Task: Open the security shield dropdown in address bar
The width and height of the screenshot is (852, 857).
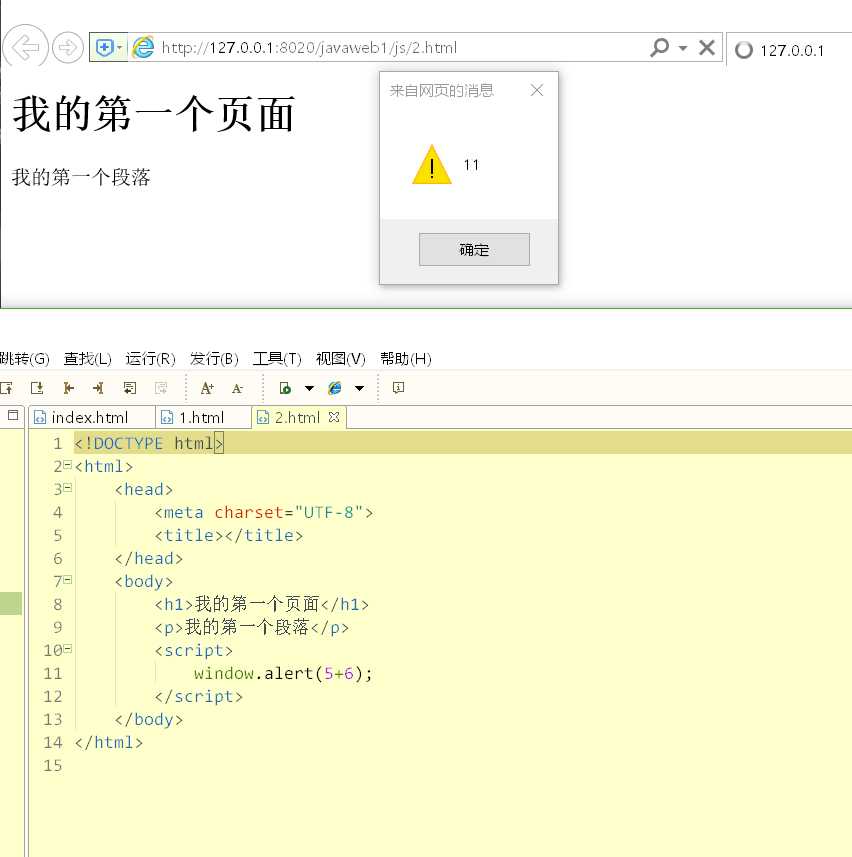Action: coord(109,48)
